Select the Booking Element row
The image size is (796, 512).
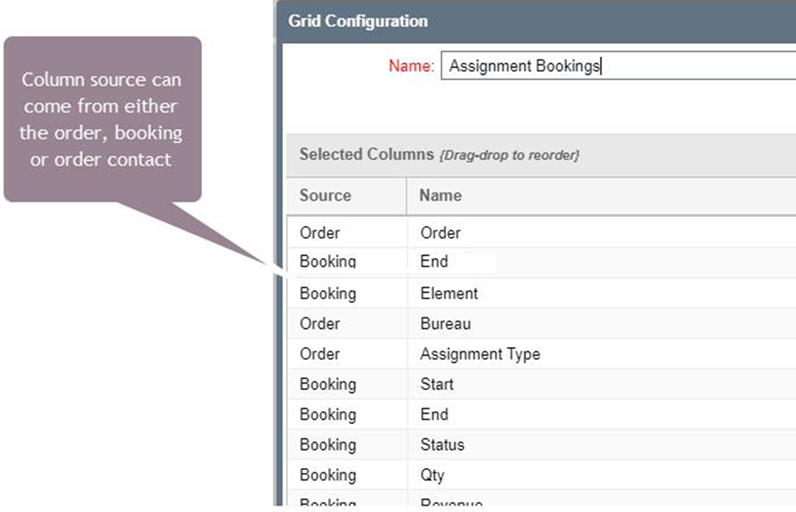click(x=542, y=293)
